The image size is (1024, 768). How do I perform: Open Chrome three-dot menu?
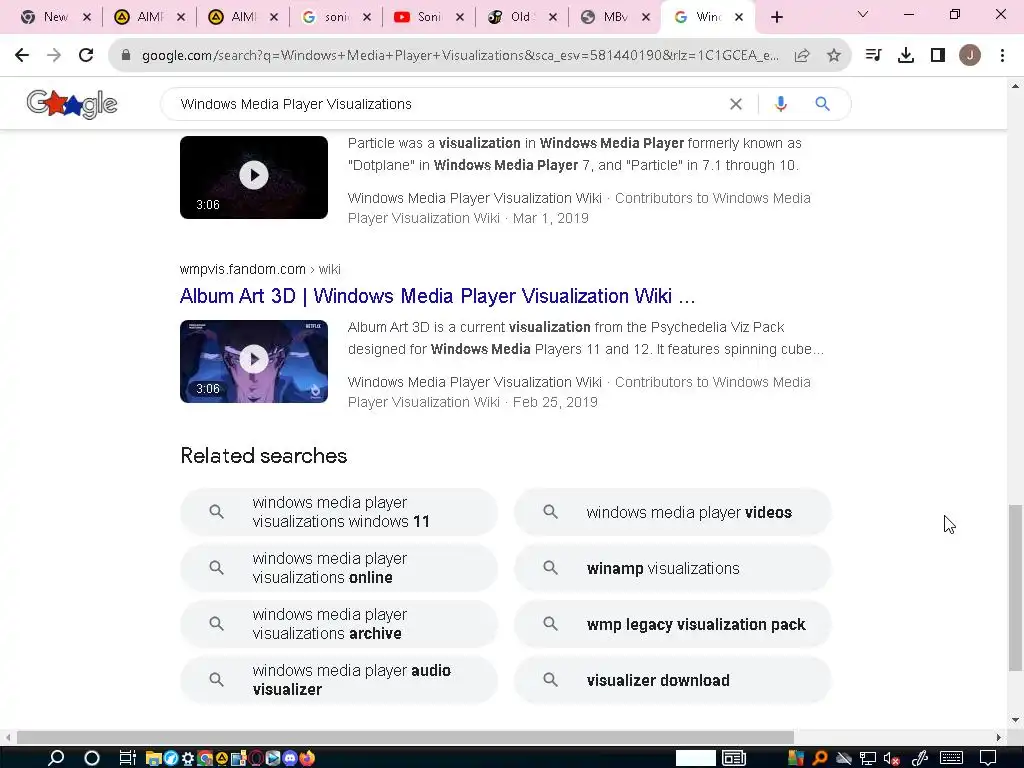tap(1002, 56)
